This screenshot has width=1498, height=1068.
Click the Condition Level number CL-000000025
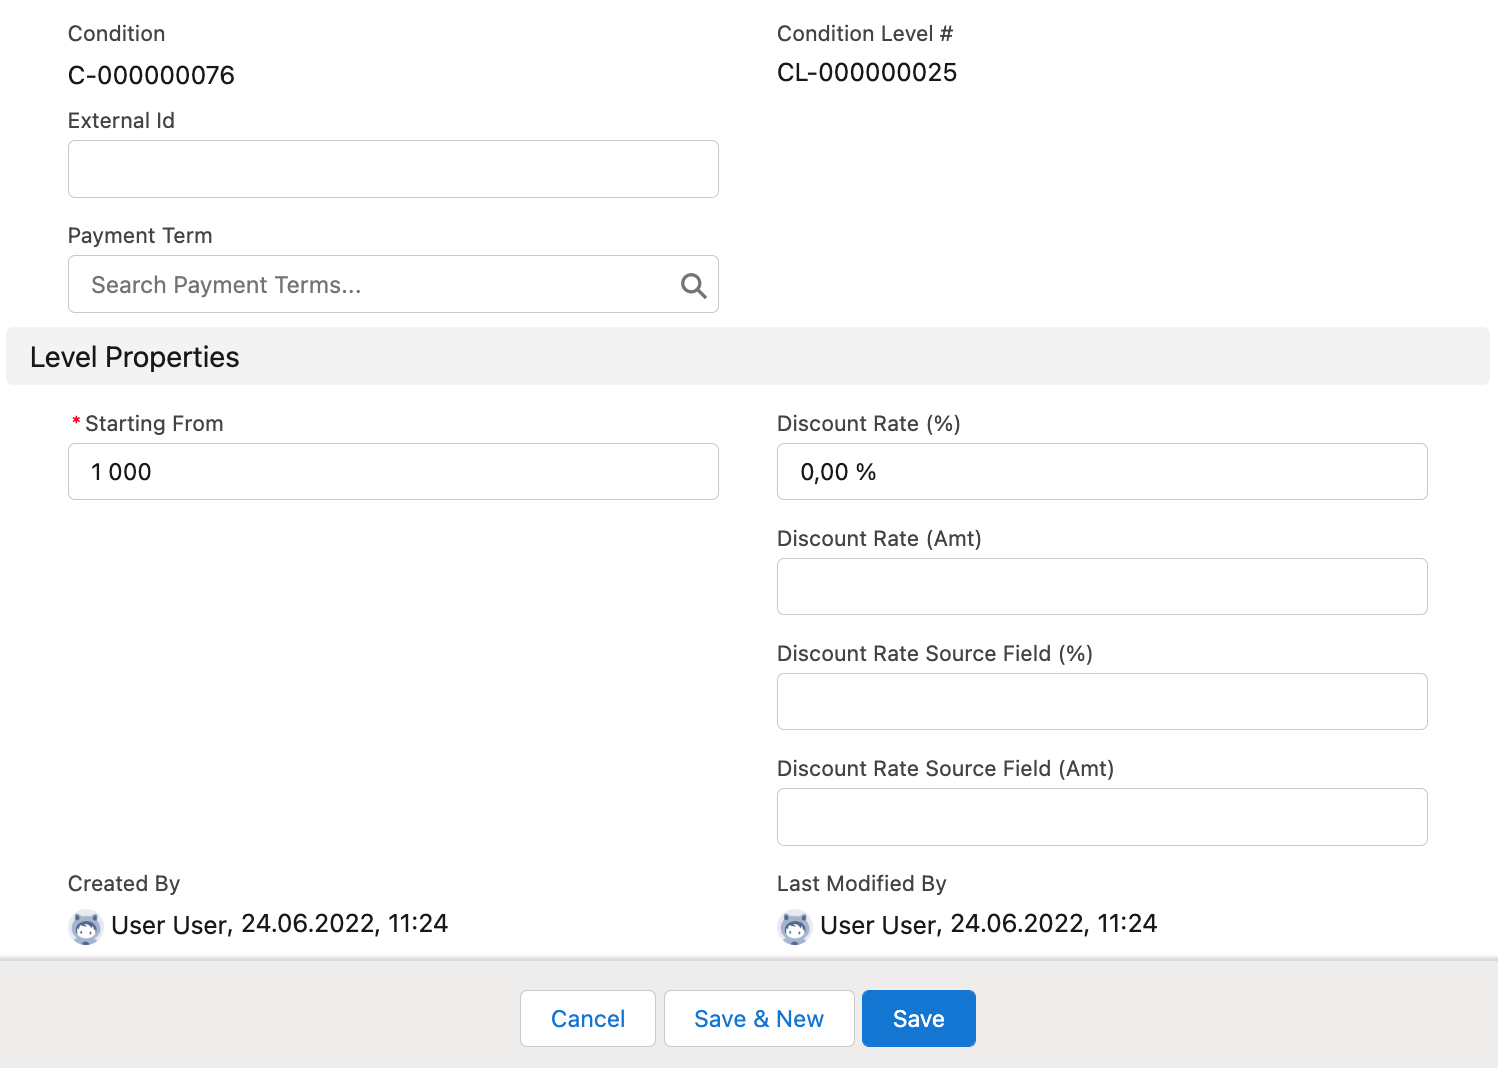coord(867,73)
